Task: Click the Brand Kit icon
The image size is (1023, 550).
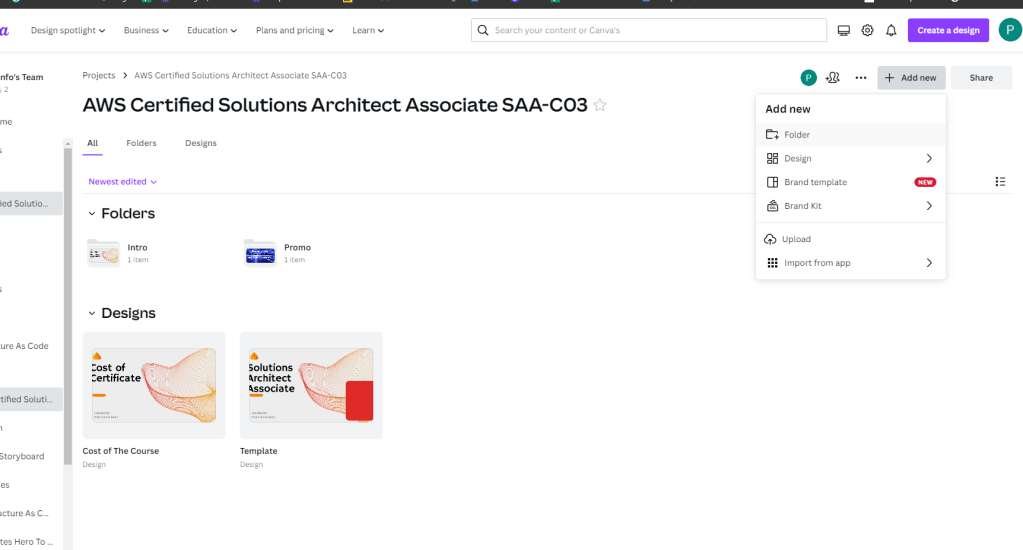Action: [772, 206]
